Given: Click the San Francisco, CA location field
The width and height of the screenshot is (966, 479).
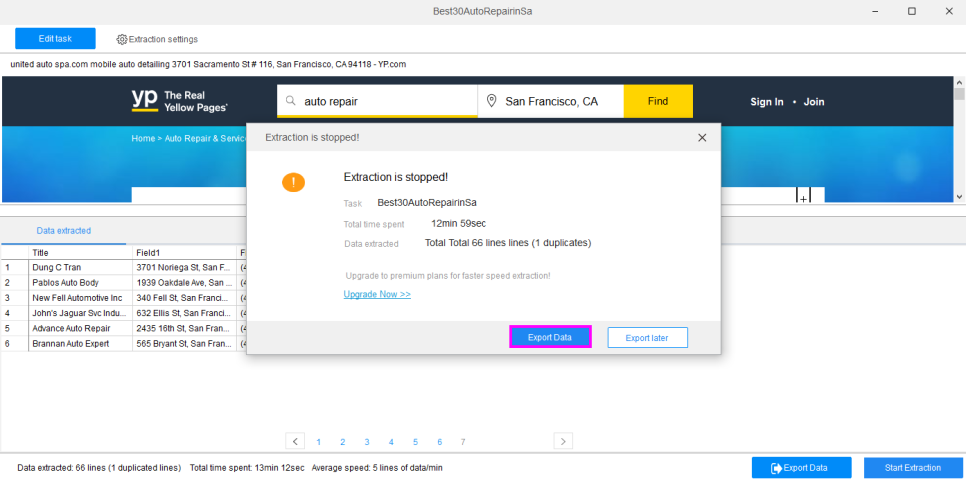Looking at the screenshot, I should coord(551,101).
